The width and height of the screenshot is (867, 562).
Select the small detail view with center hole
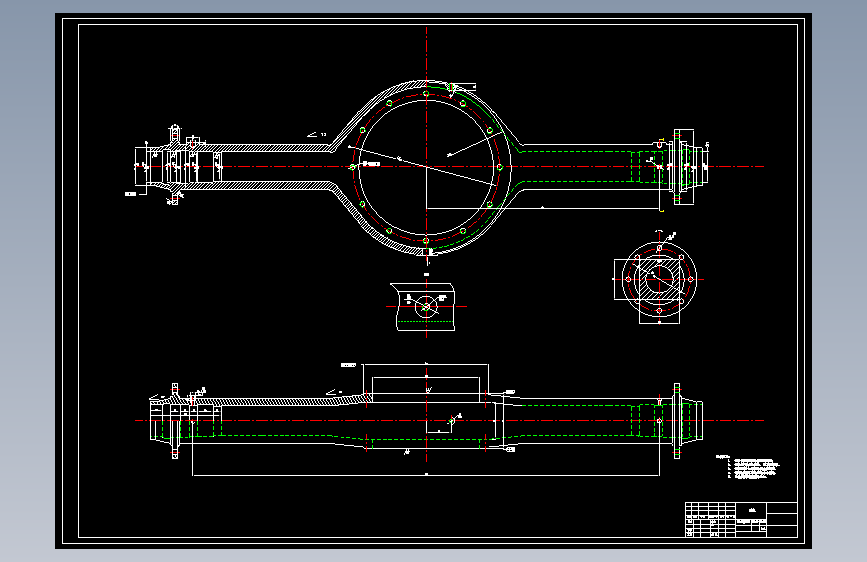[x=426, y=306]
